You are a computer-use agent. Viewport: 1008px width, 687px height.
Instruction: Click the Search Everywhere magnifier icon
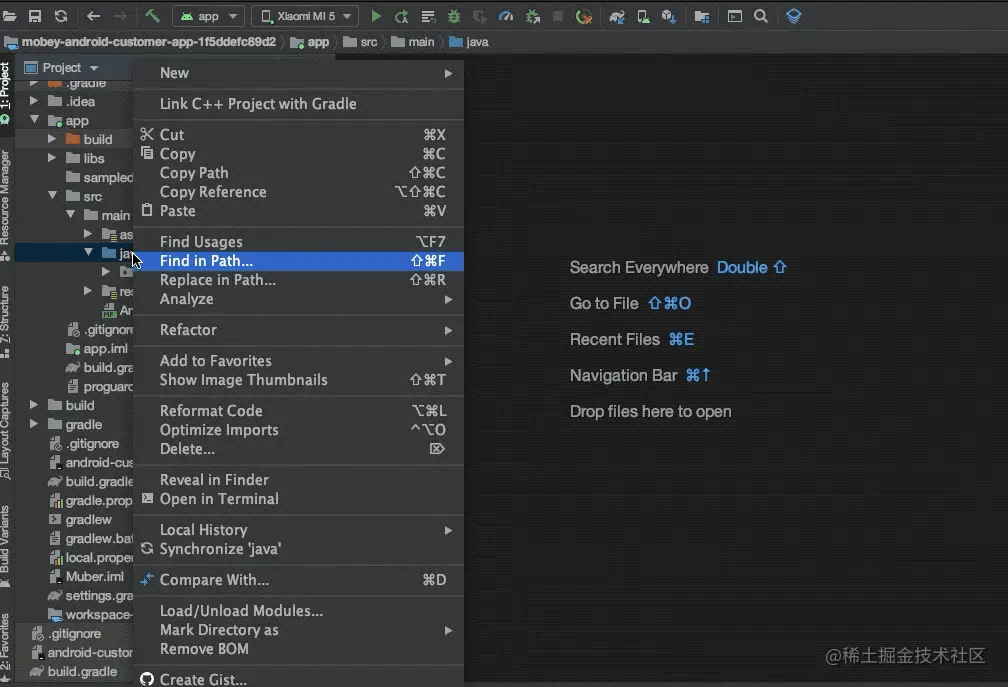click(760, 16)
